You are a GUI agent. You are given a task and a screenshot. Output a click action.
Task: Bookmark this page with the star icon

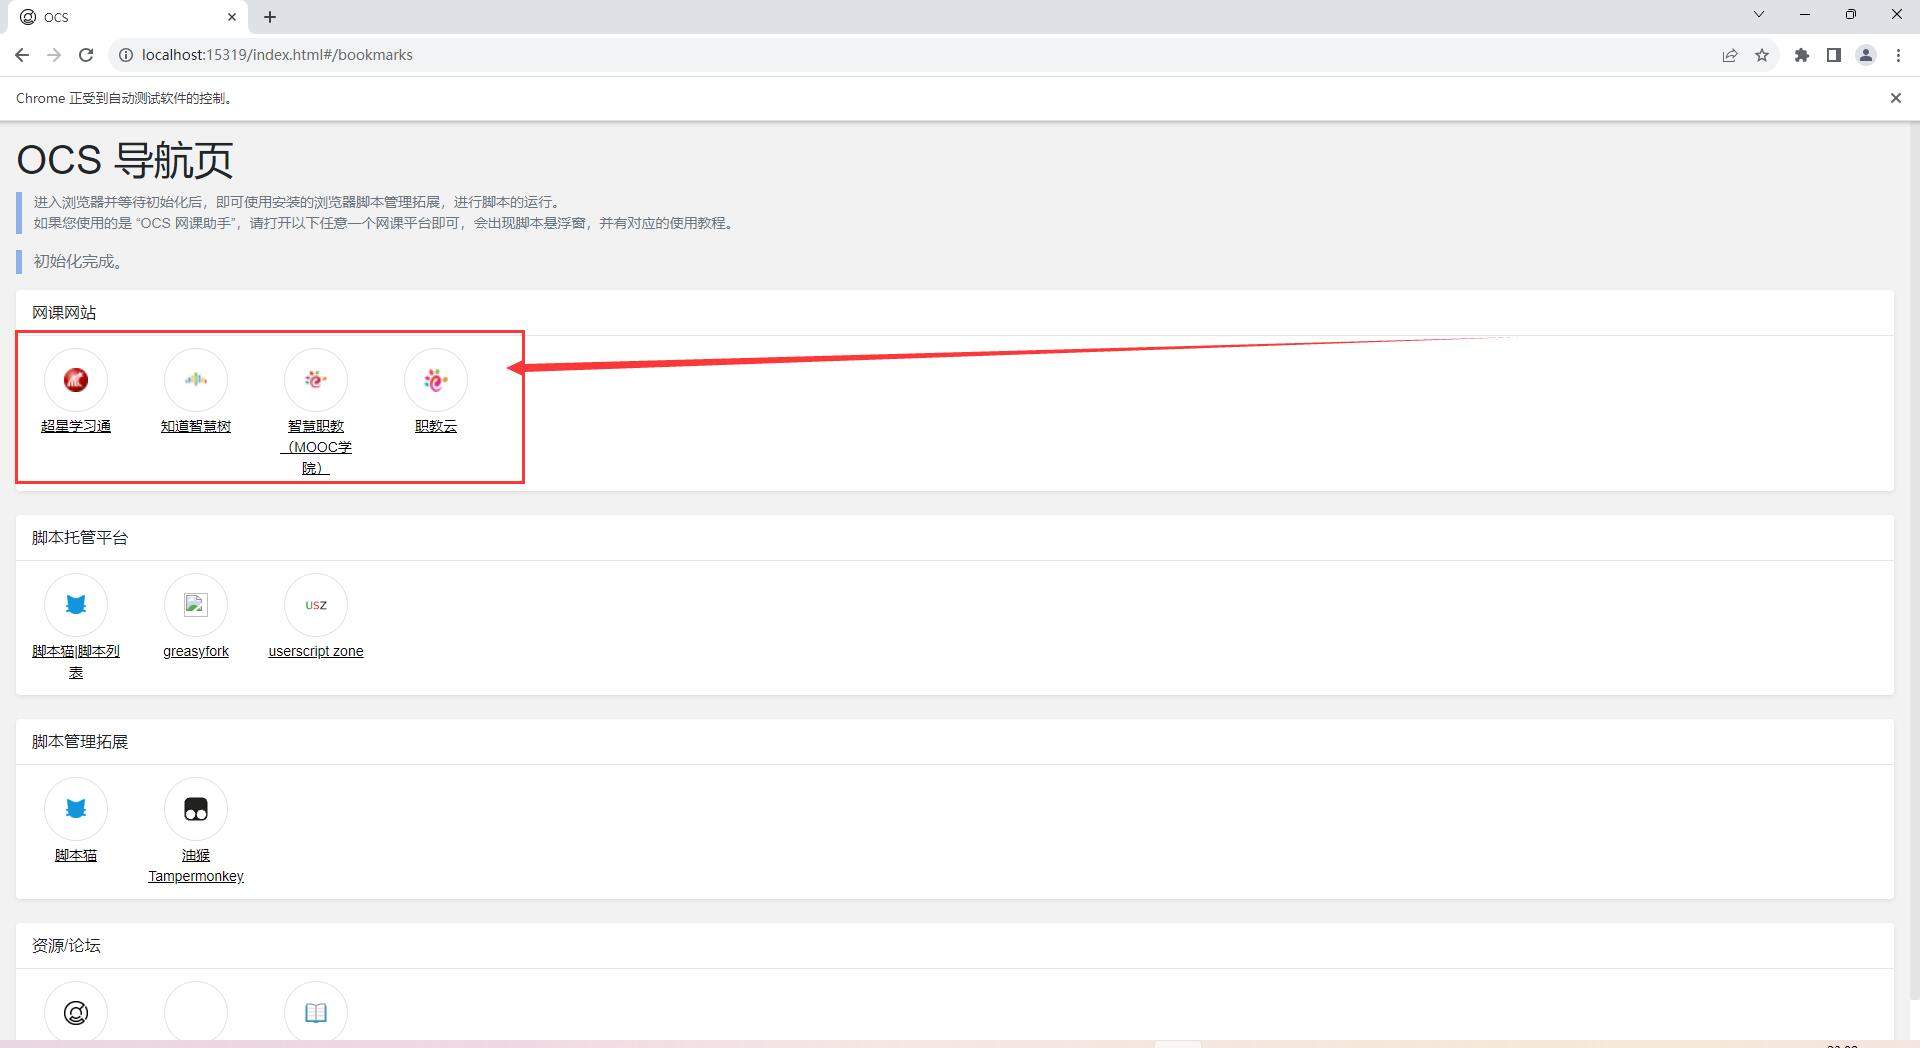pos(1762,55)
